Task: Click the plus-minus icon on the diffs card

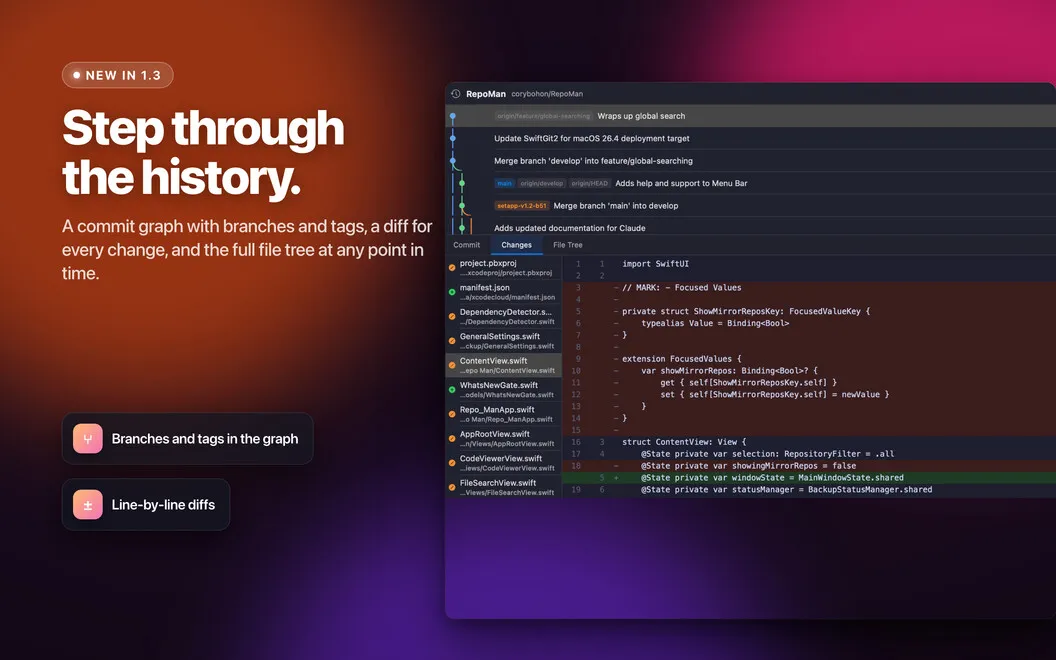Action: [x=88, y=505]
